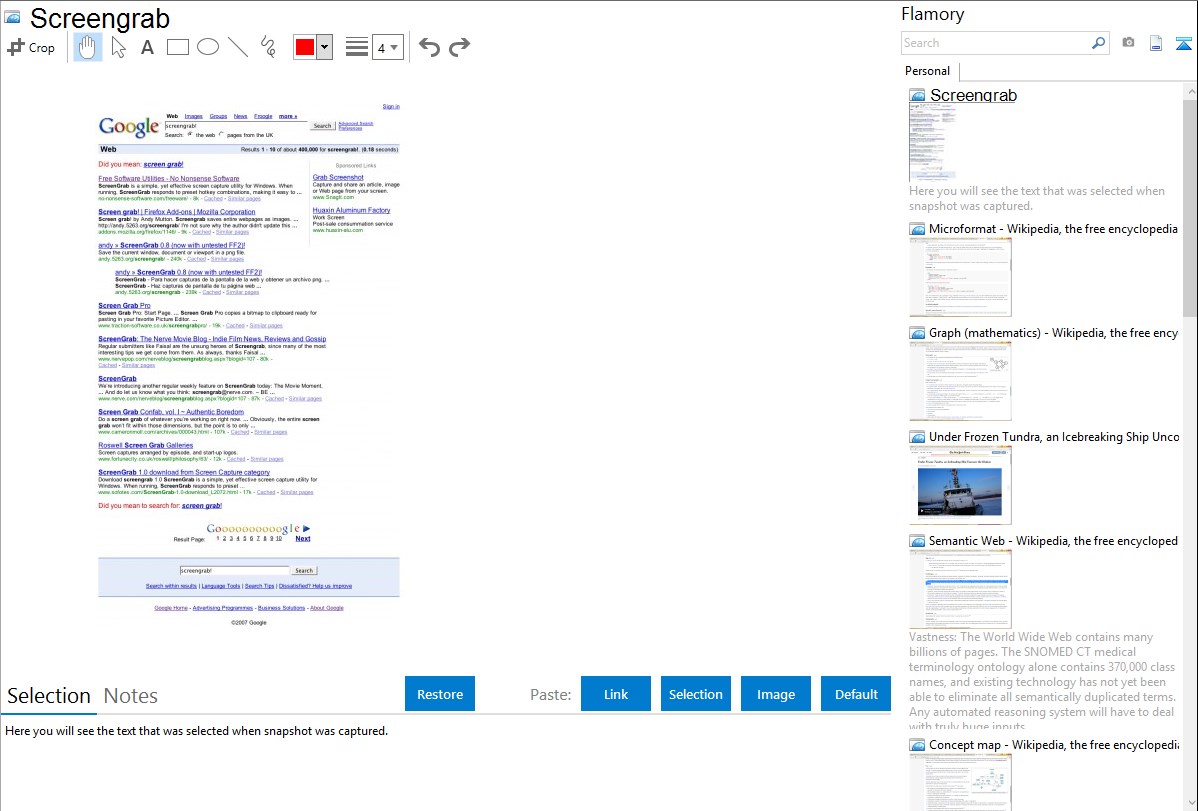The image size is (1198, 811).
Task: Click the upload icon in Flamory header
Action: point(1183,43)
